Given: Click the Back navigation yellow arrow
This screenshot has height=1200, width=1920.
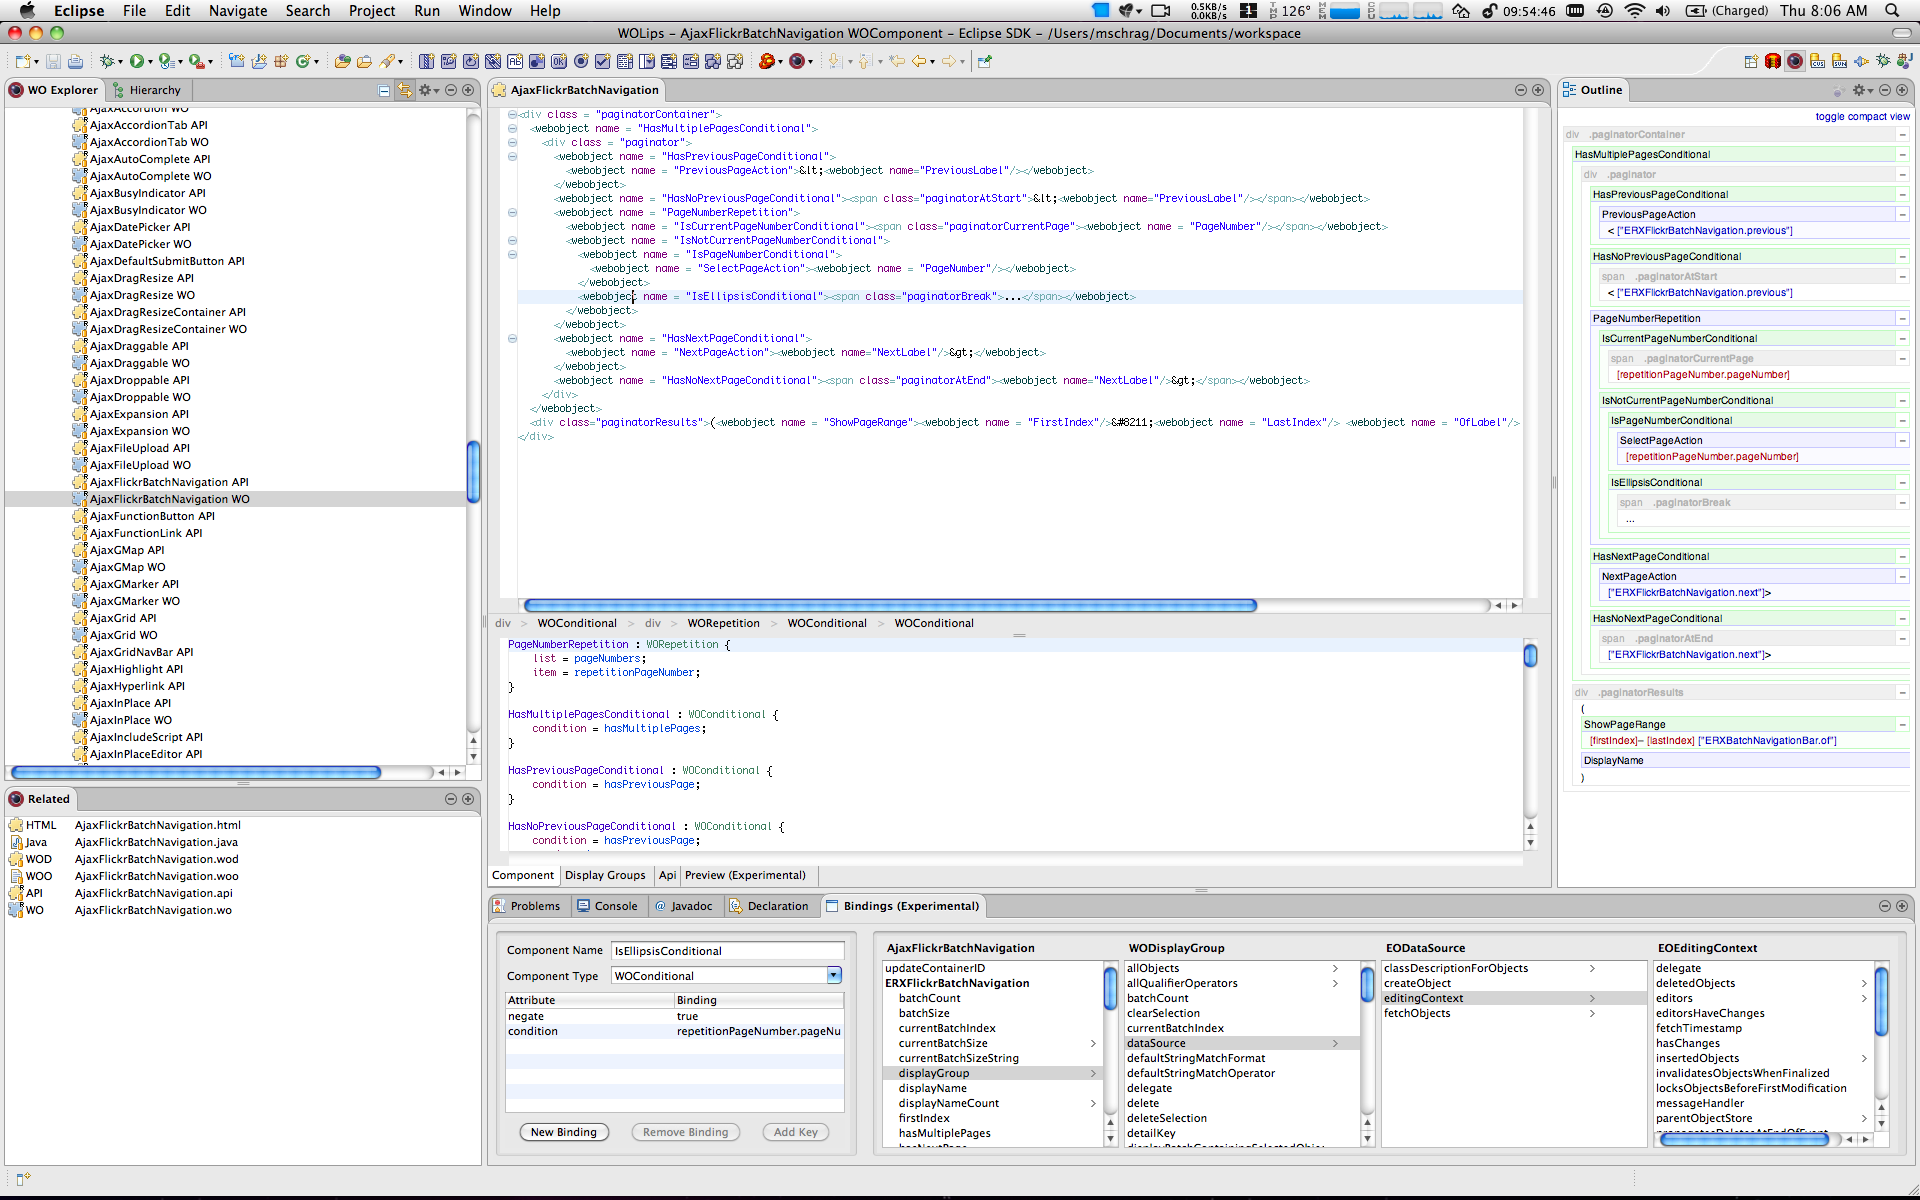Looking at the screenshot, I should tap(918, 62).
